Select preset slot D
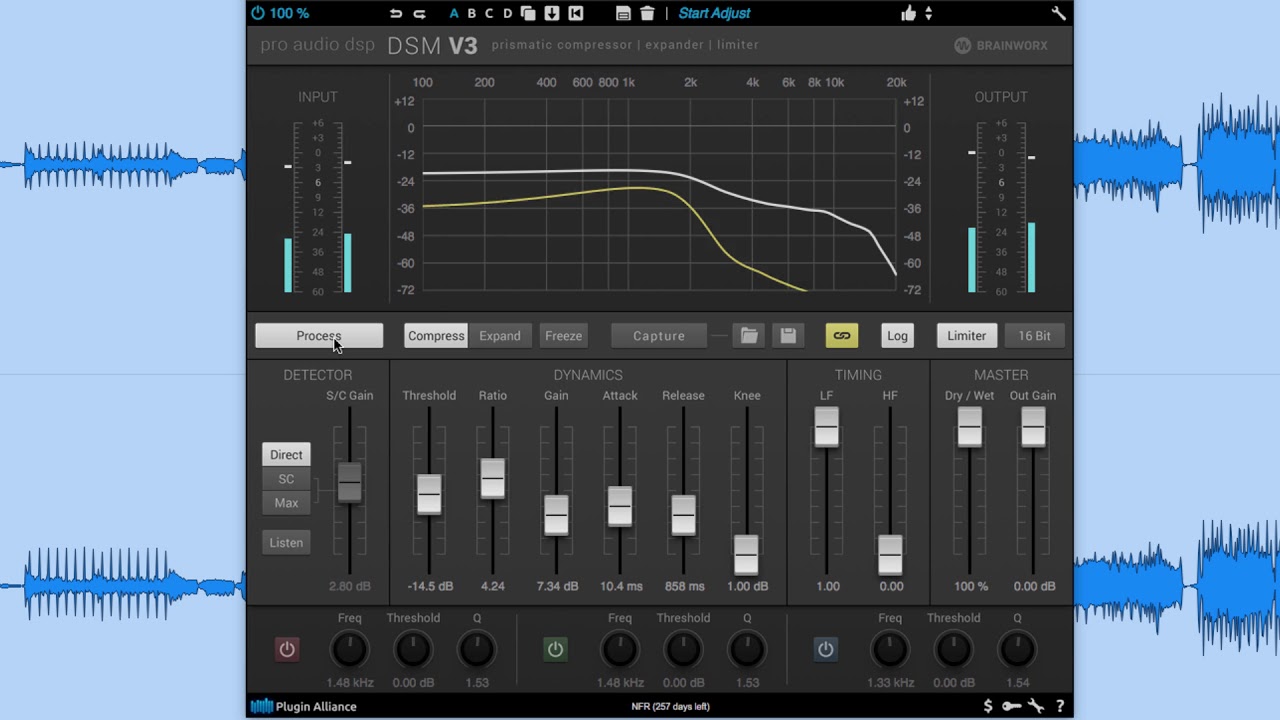 507,13
